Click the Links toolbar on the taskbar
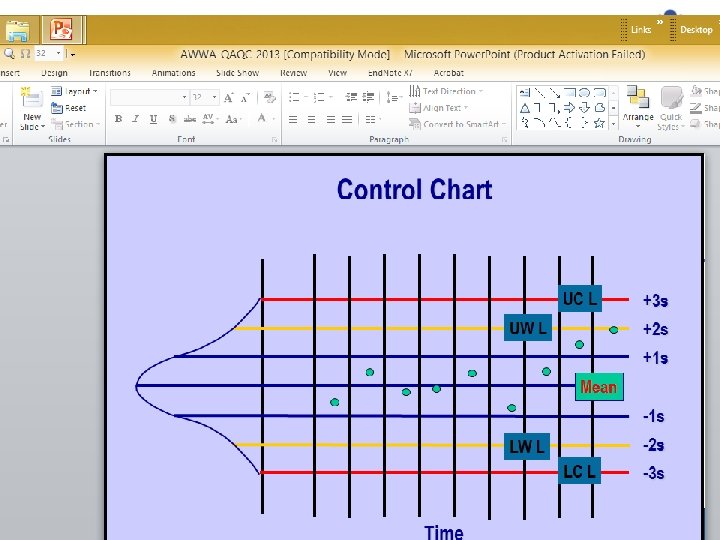The image size is (720, 540). 641,30
